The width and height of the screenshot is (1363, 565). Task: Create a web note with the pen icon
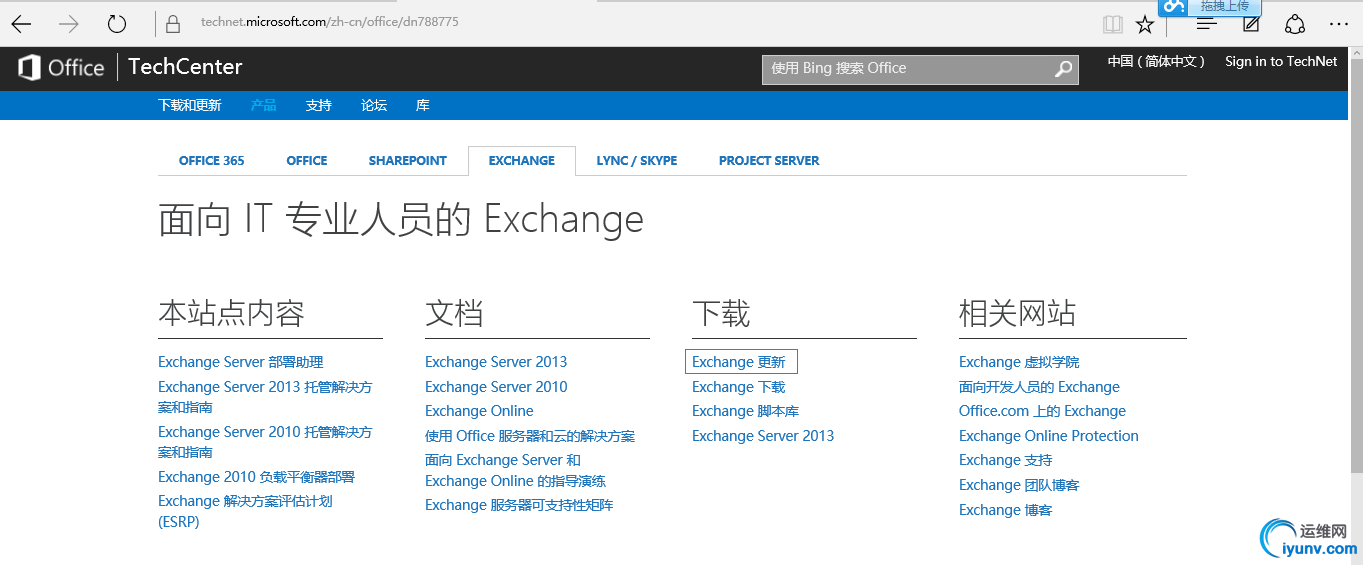(1251, 24)
